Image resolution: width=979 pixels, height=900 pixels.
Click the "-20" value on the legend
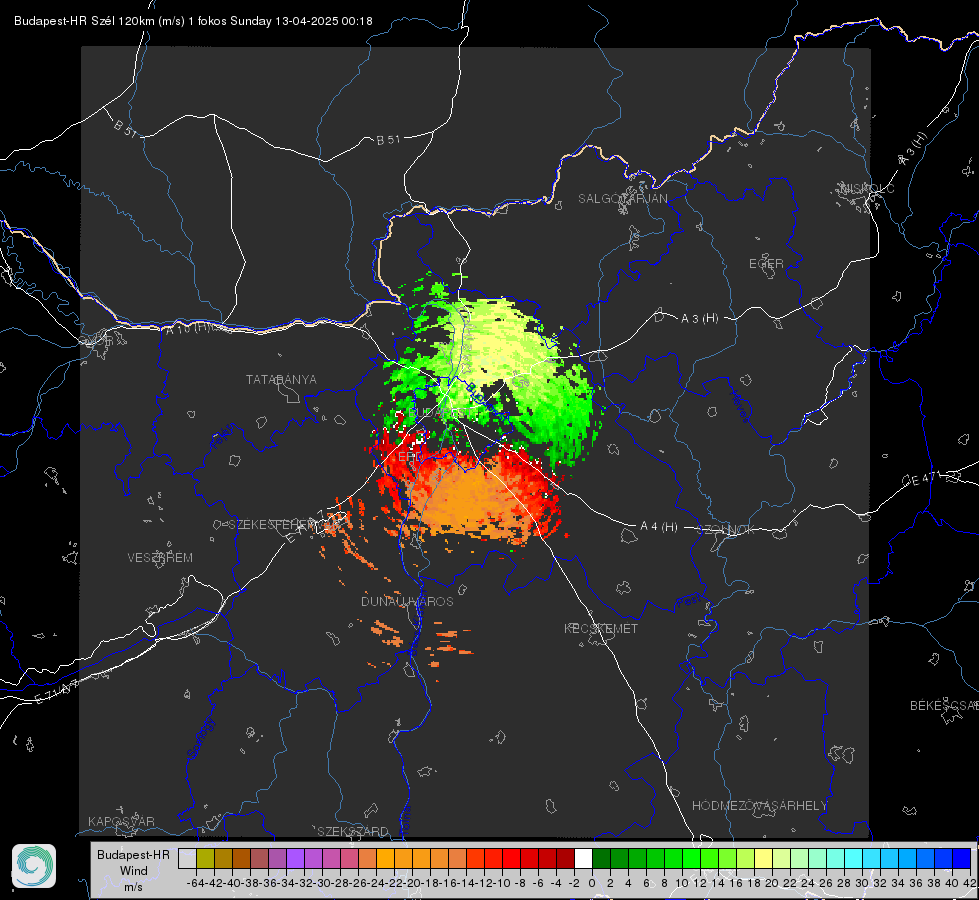click(x=411, y=883)
